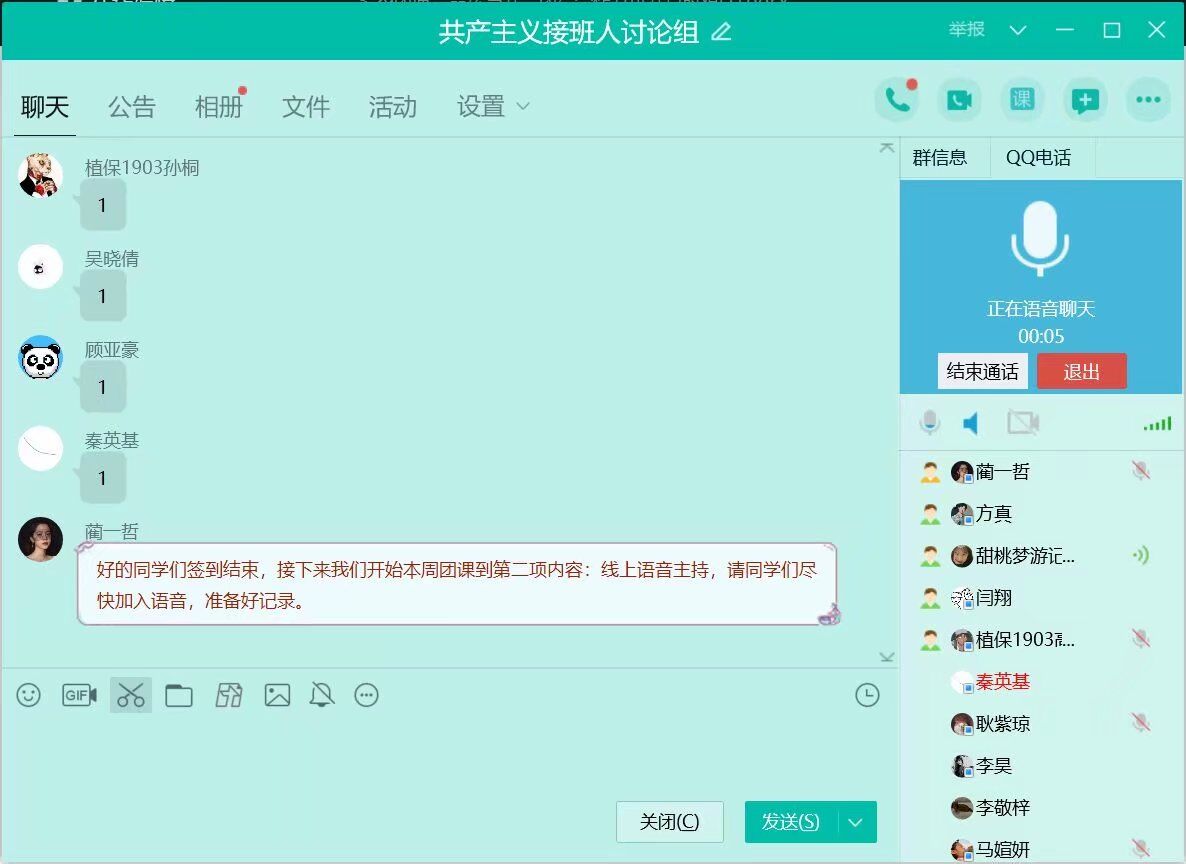Expand the title bar chevron menu
This screenshot has height=864, width=1186.
point(1018,30)
